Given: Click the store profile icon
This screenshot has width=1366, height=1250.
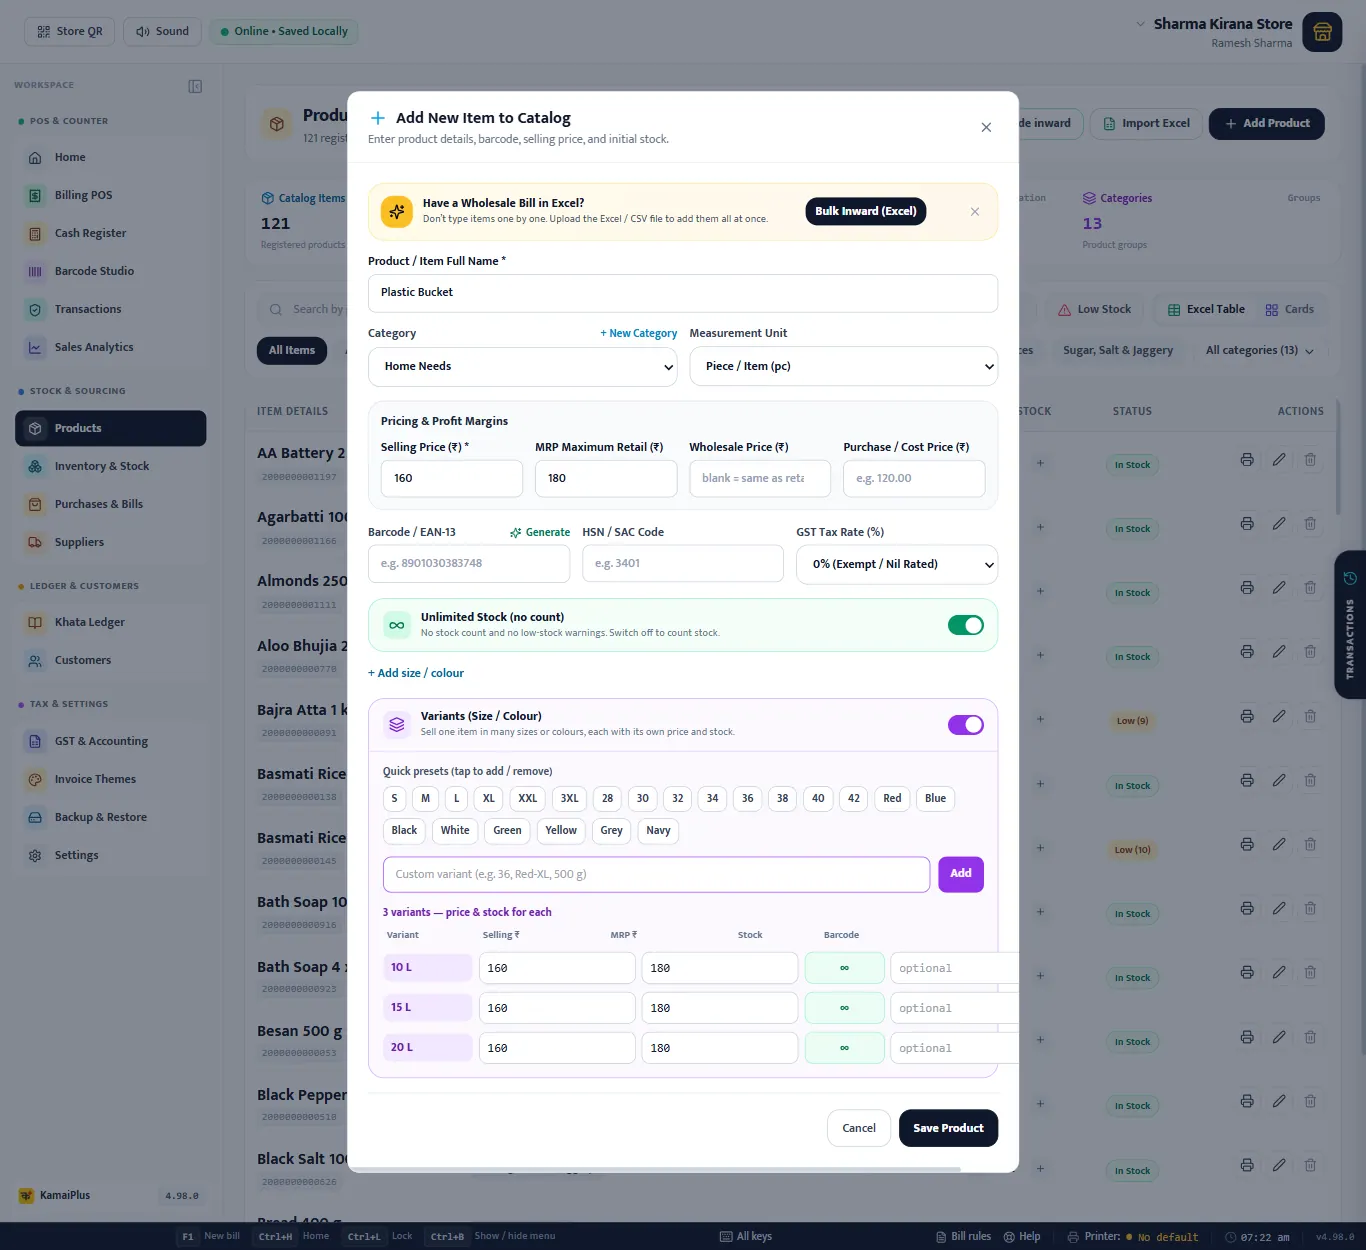Looking at the screenshot, I should (x=1322, y=32).
